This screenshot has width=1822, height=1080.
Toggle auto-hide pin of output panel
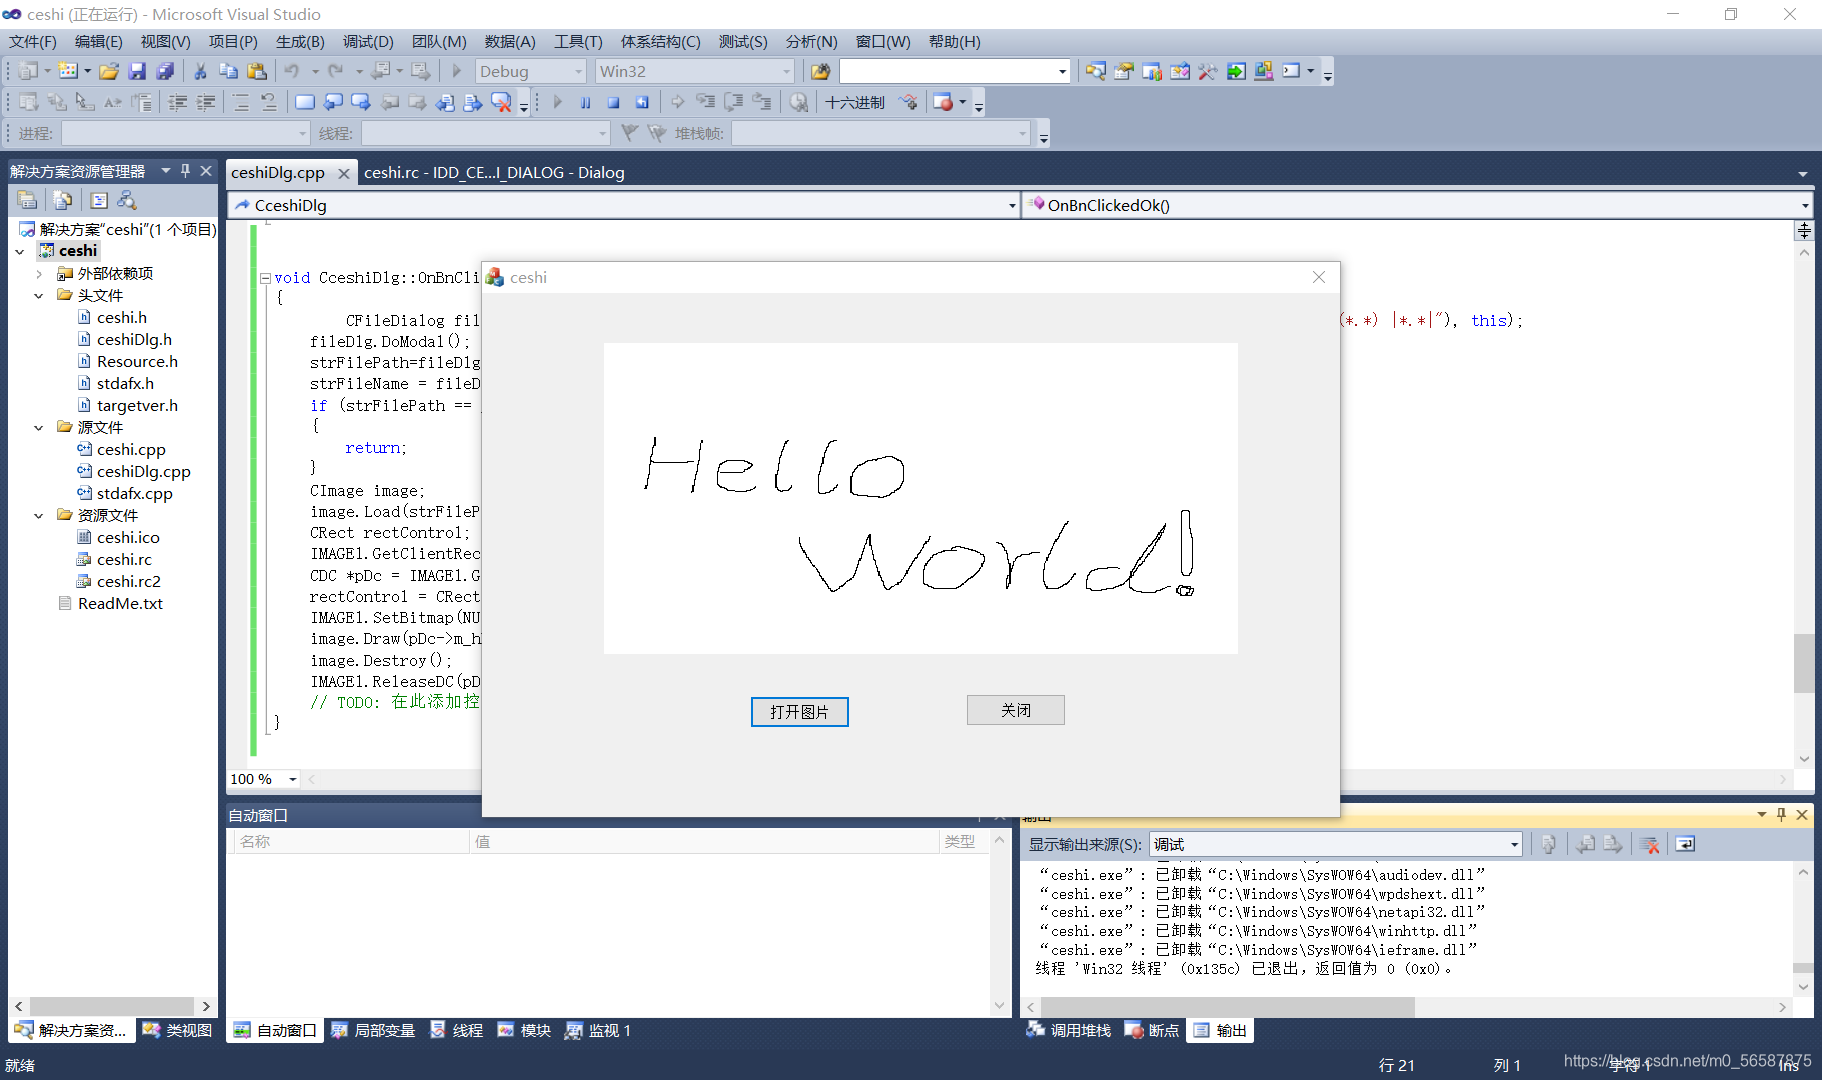(x=1781, y=815)
